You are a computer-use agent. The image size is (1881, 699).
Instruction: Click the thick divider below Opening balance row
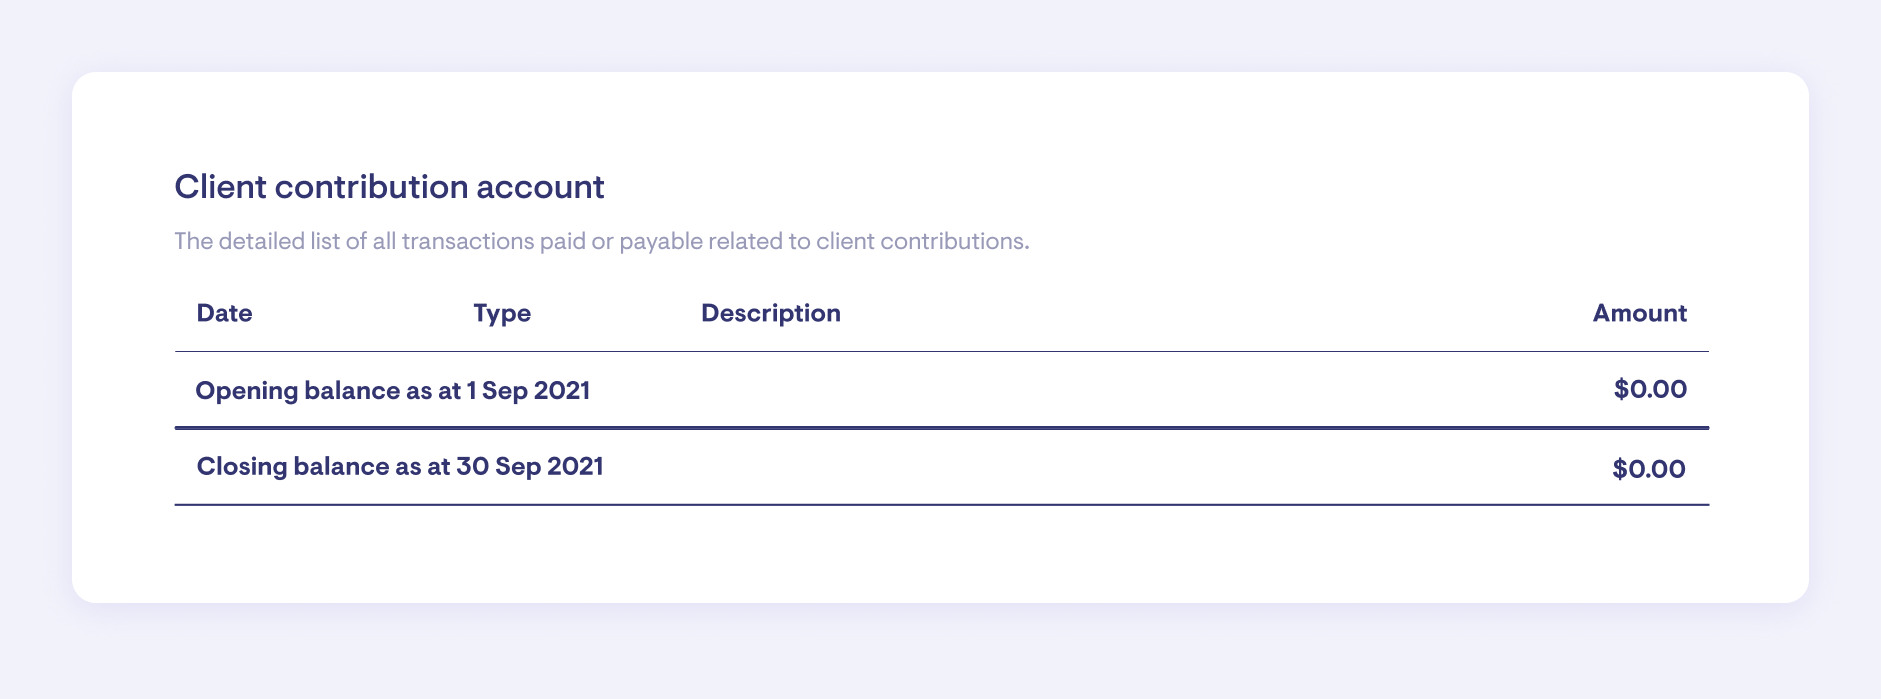(941, 428)
